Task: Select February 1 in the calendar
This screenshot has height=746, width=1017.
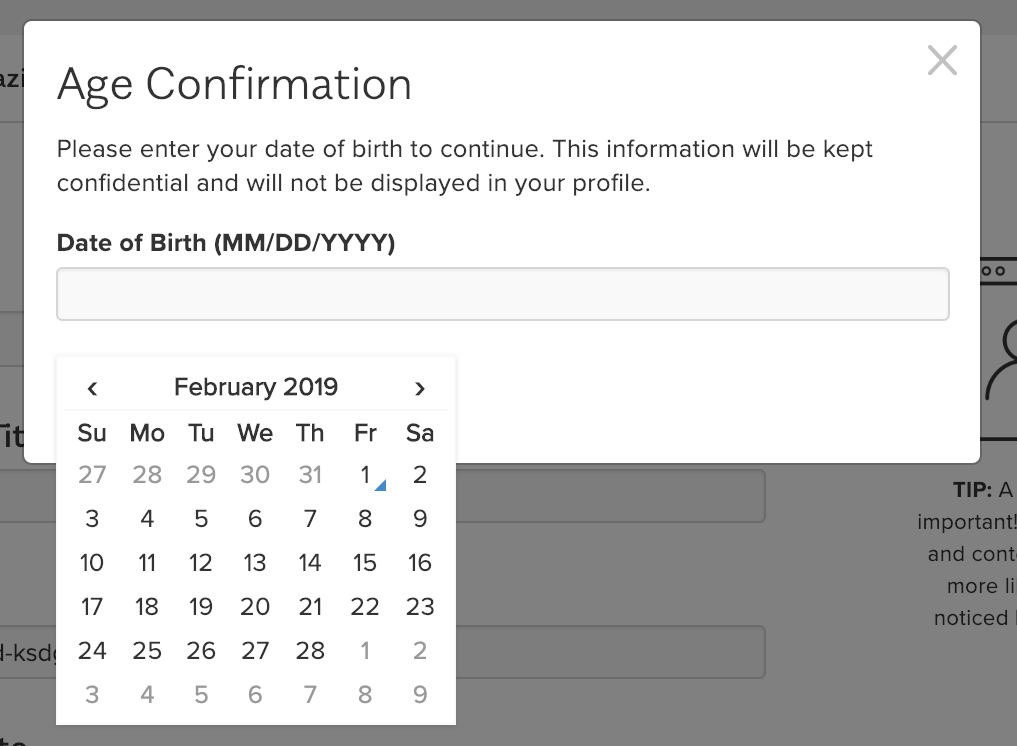Action: tap(366, 475)
